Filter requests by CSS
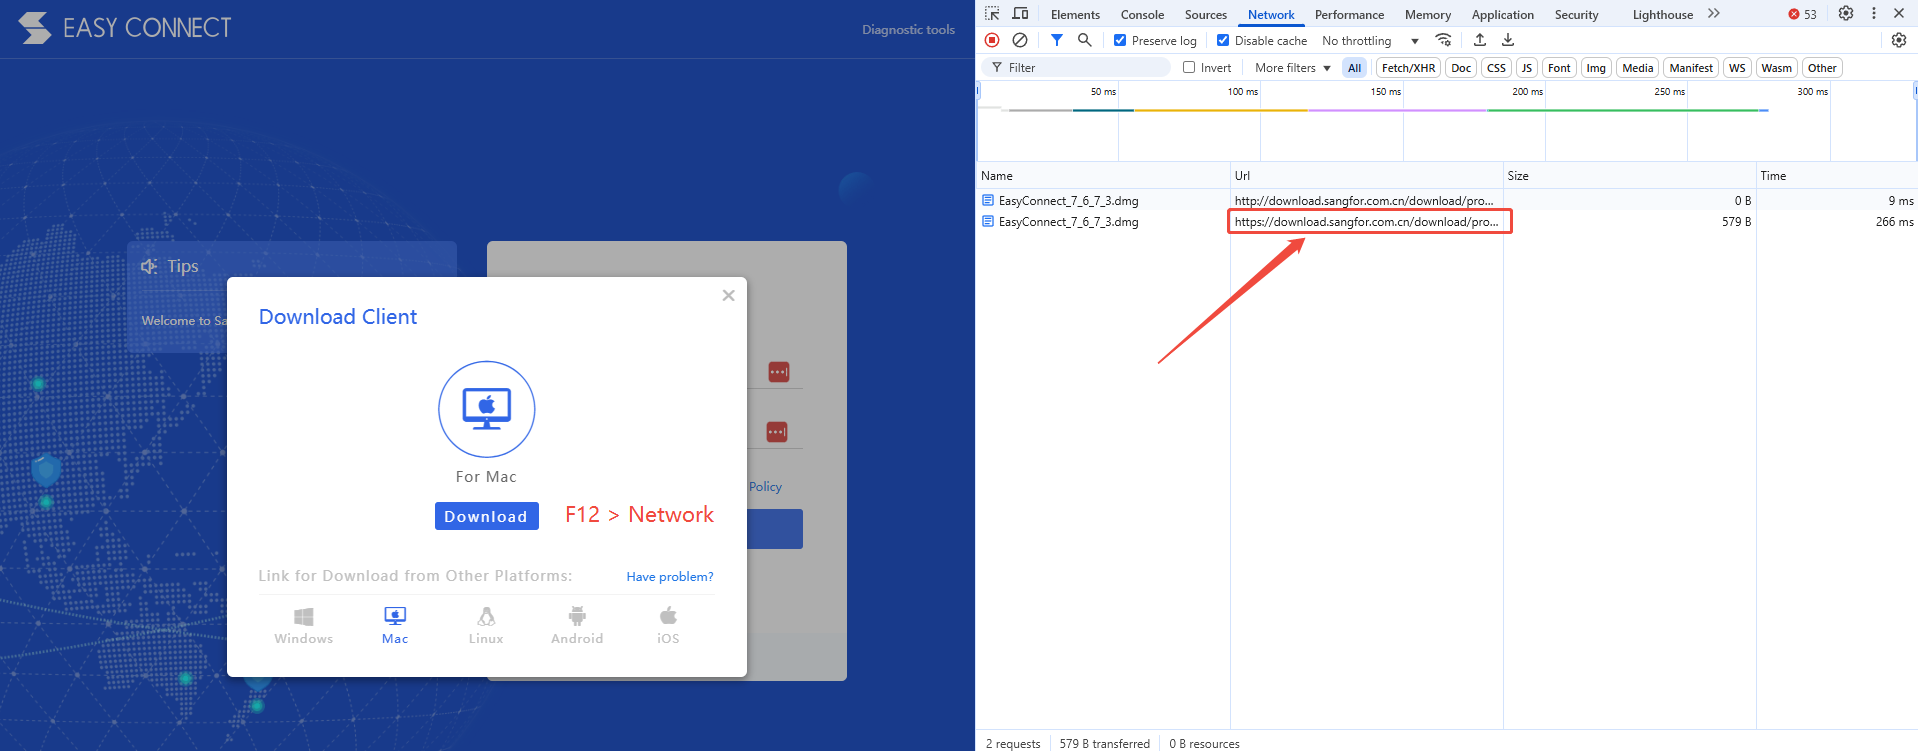 tap(1496, 68)
